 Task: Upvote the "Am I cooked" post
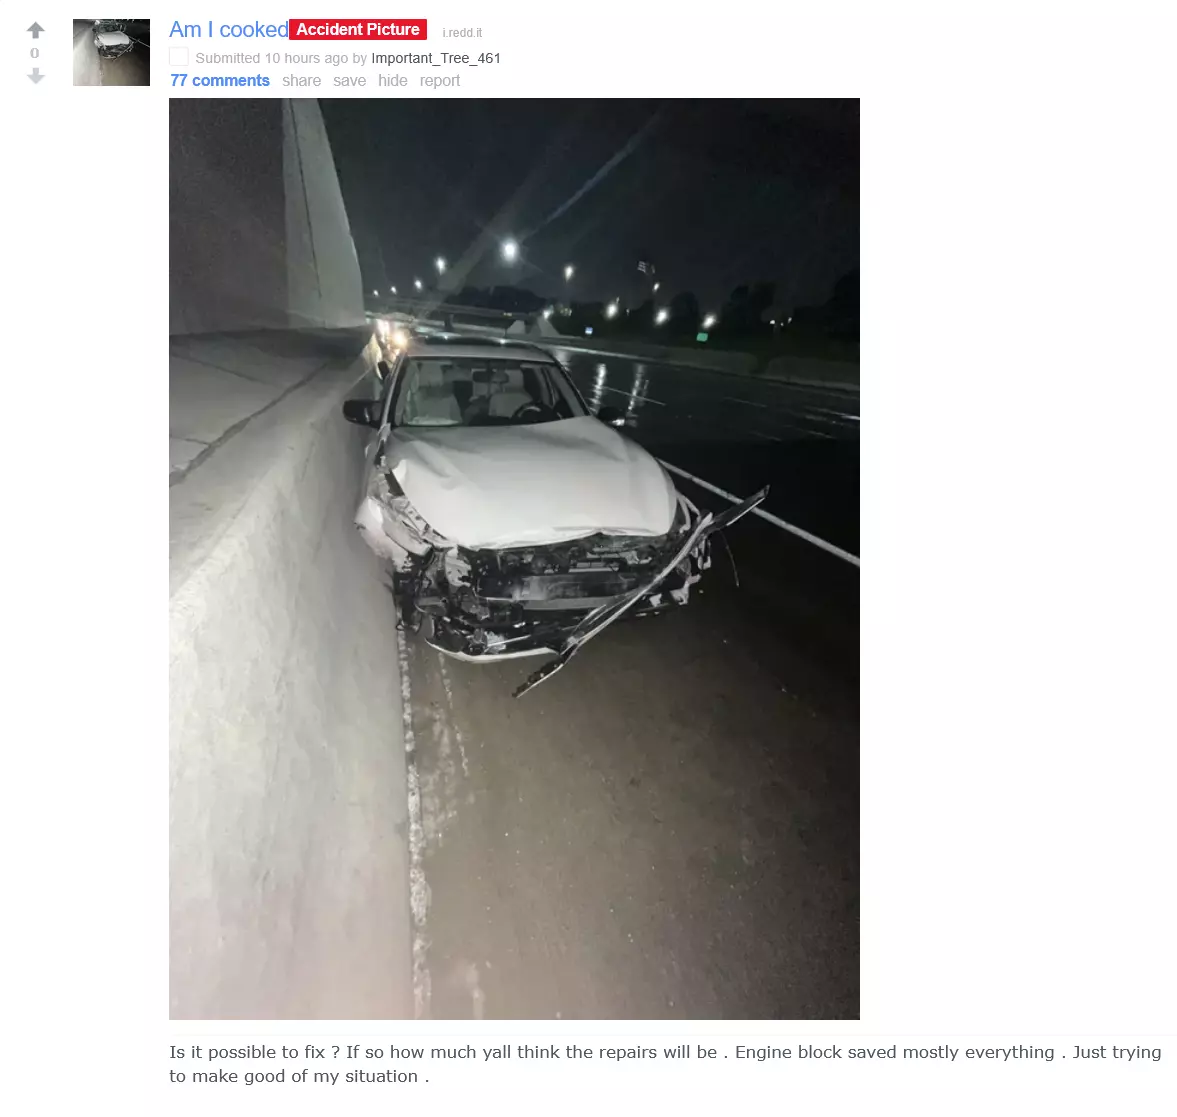(35, 30)
